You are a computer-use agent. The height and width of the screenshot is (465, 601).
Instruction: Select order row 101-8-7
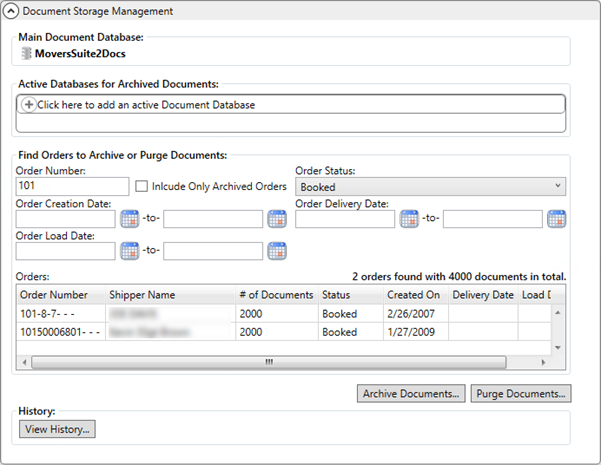[x=60, y=313]
